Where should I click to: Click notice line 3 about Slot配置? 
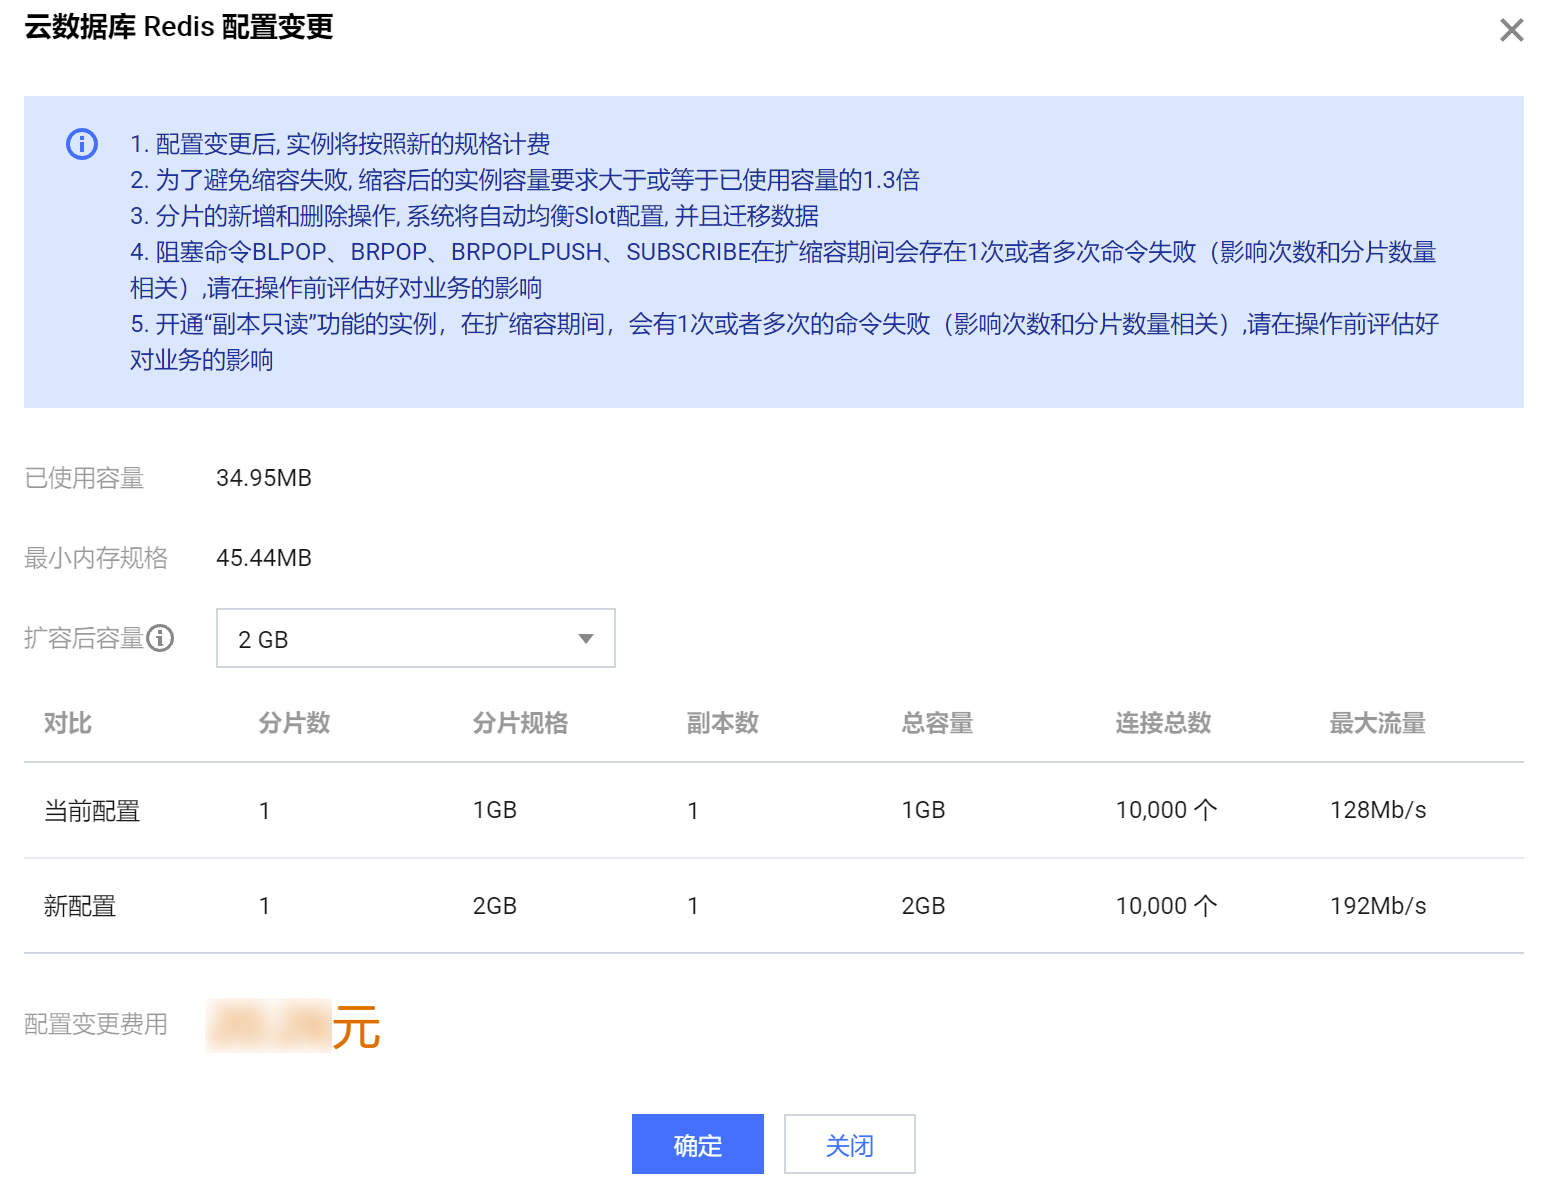pyautogui.click(x=474, y=216)
